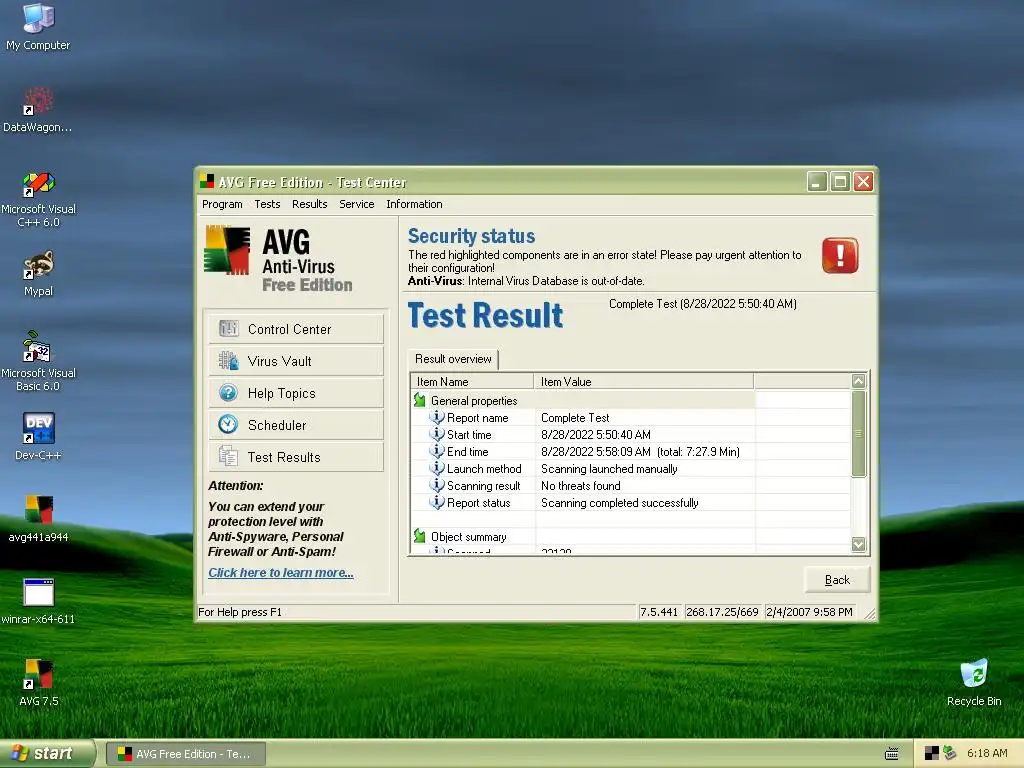Click the red security alert exclamation icon

[x=840, y=255]
